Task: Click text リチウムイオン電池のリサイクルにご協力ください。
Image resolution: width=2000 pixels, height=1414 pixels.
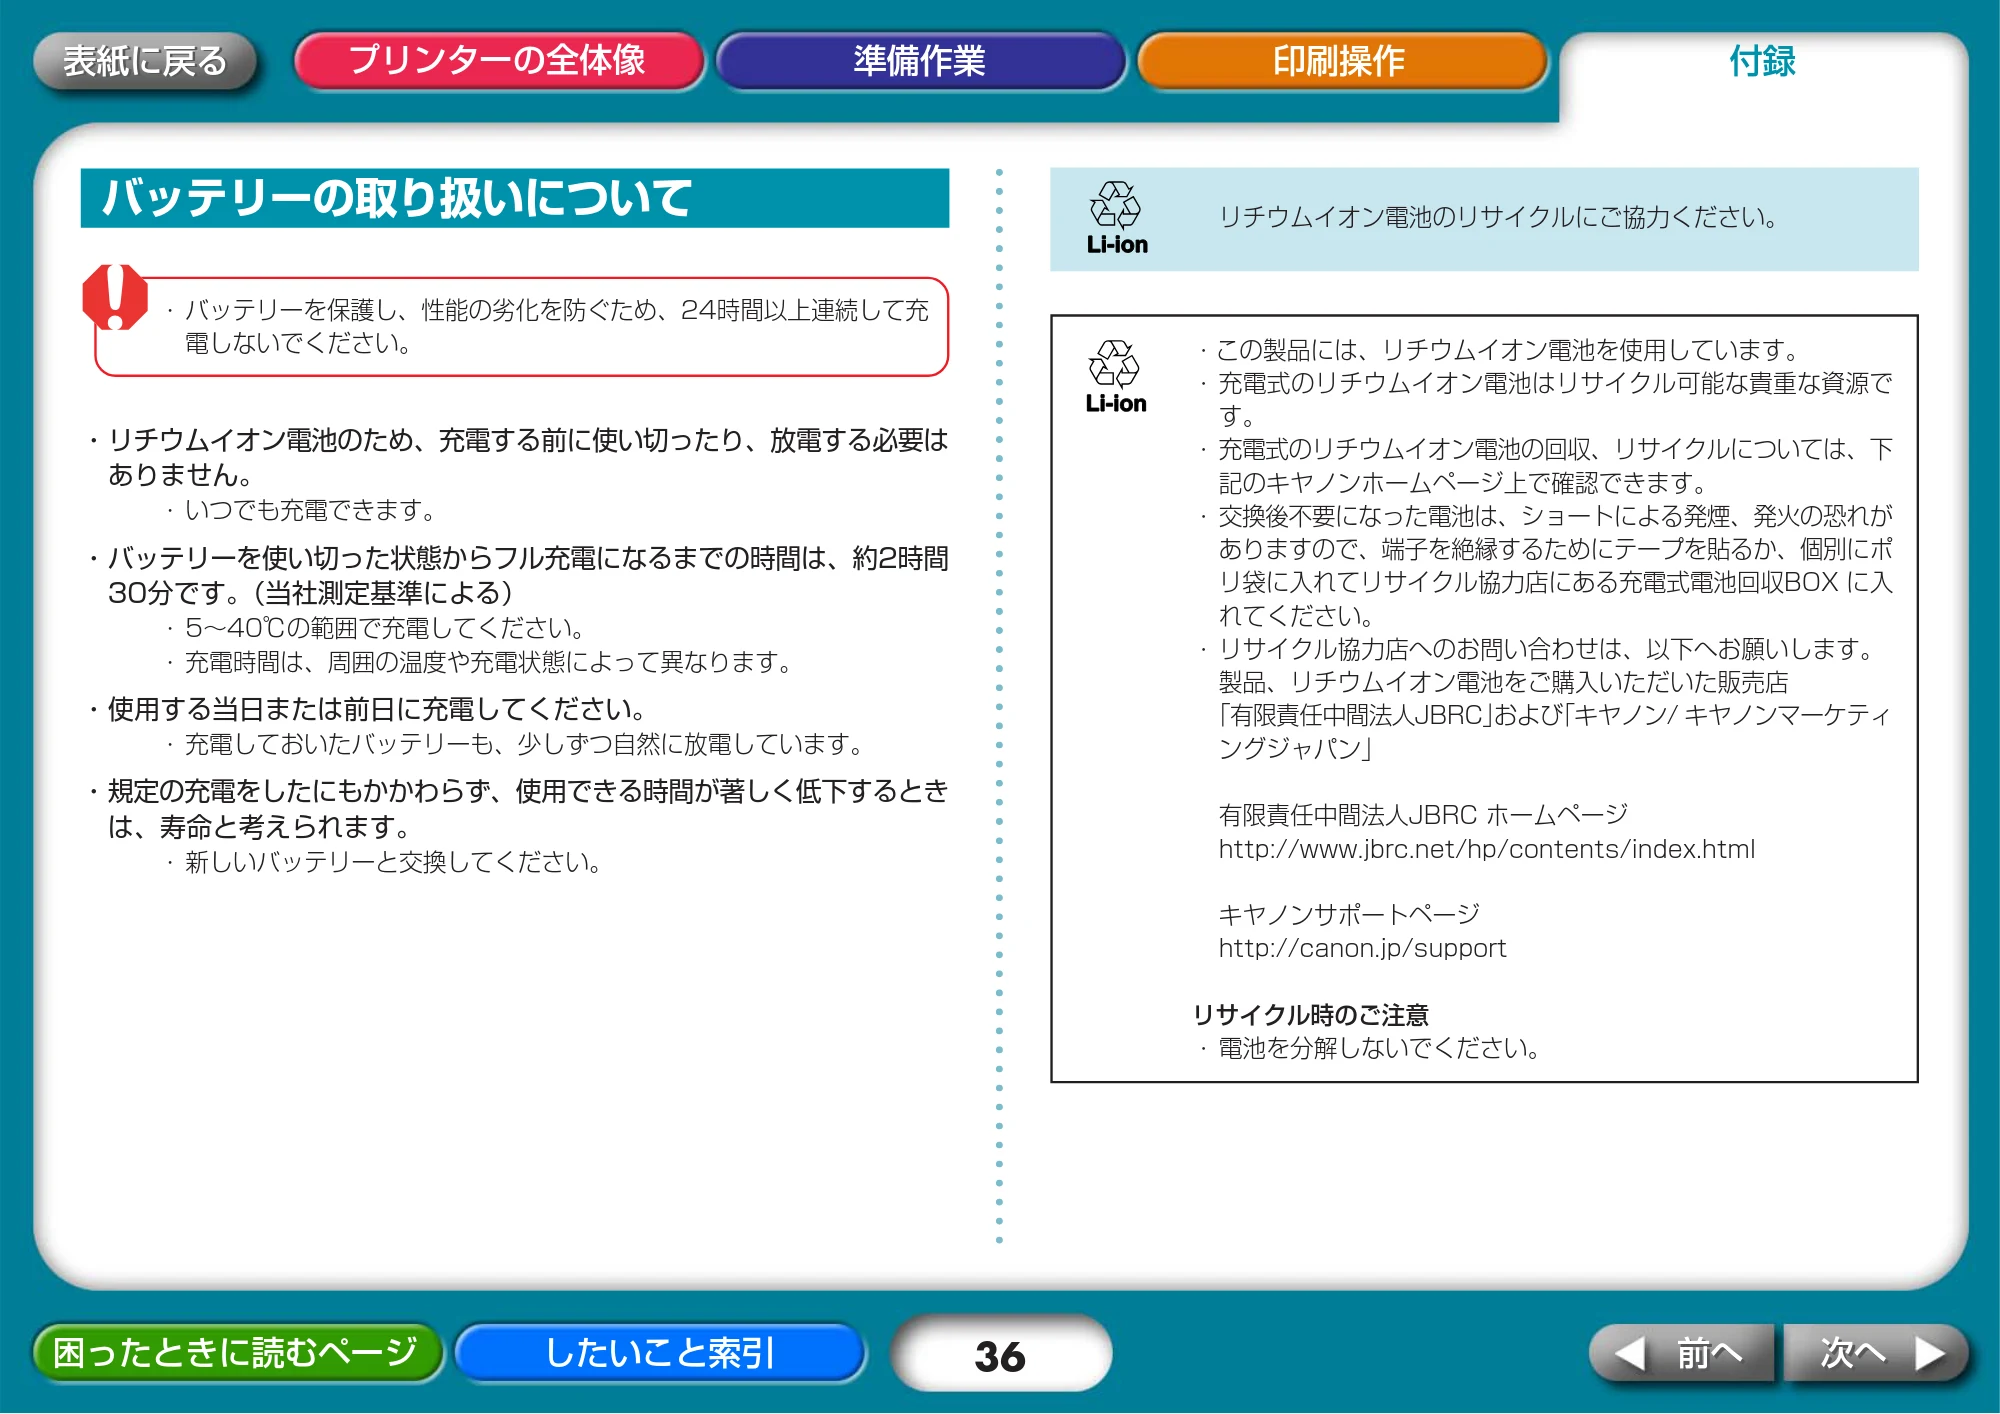Action: pyautogui.click(x=1497, y=217)
